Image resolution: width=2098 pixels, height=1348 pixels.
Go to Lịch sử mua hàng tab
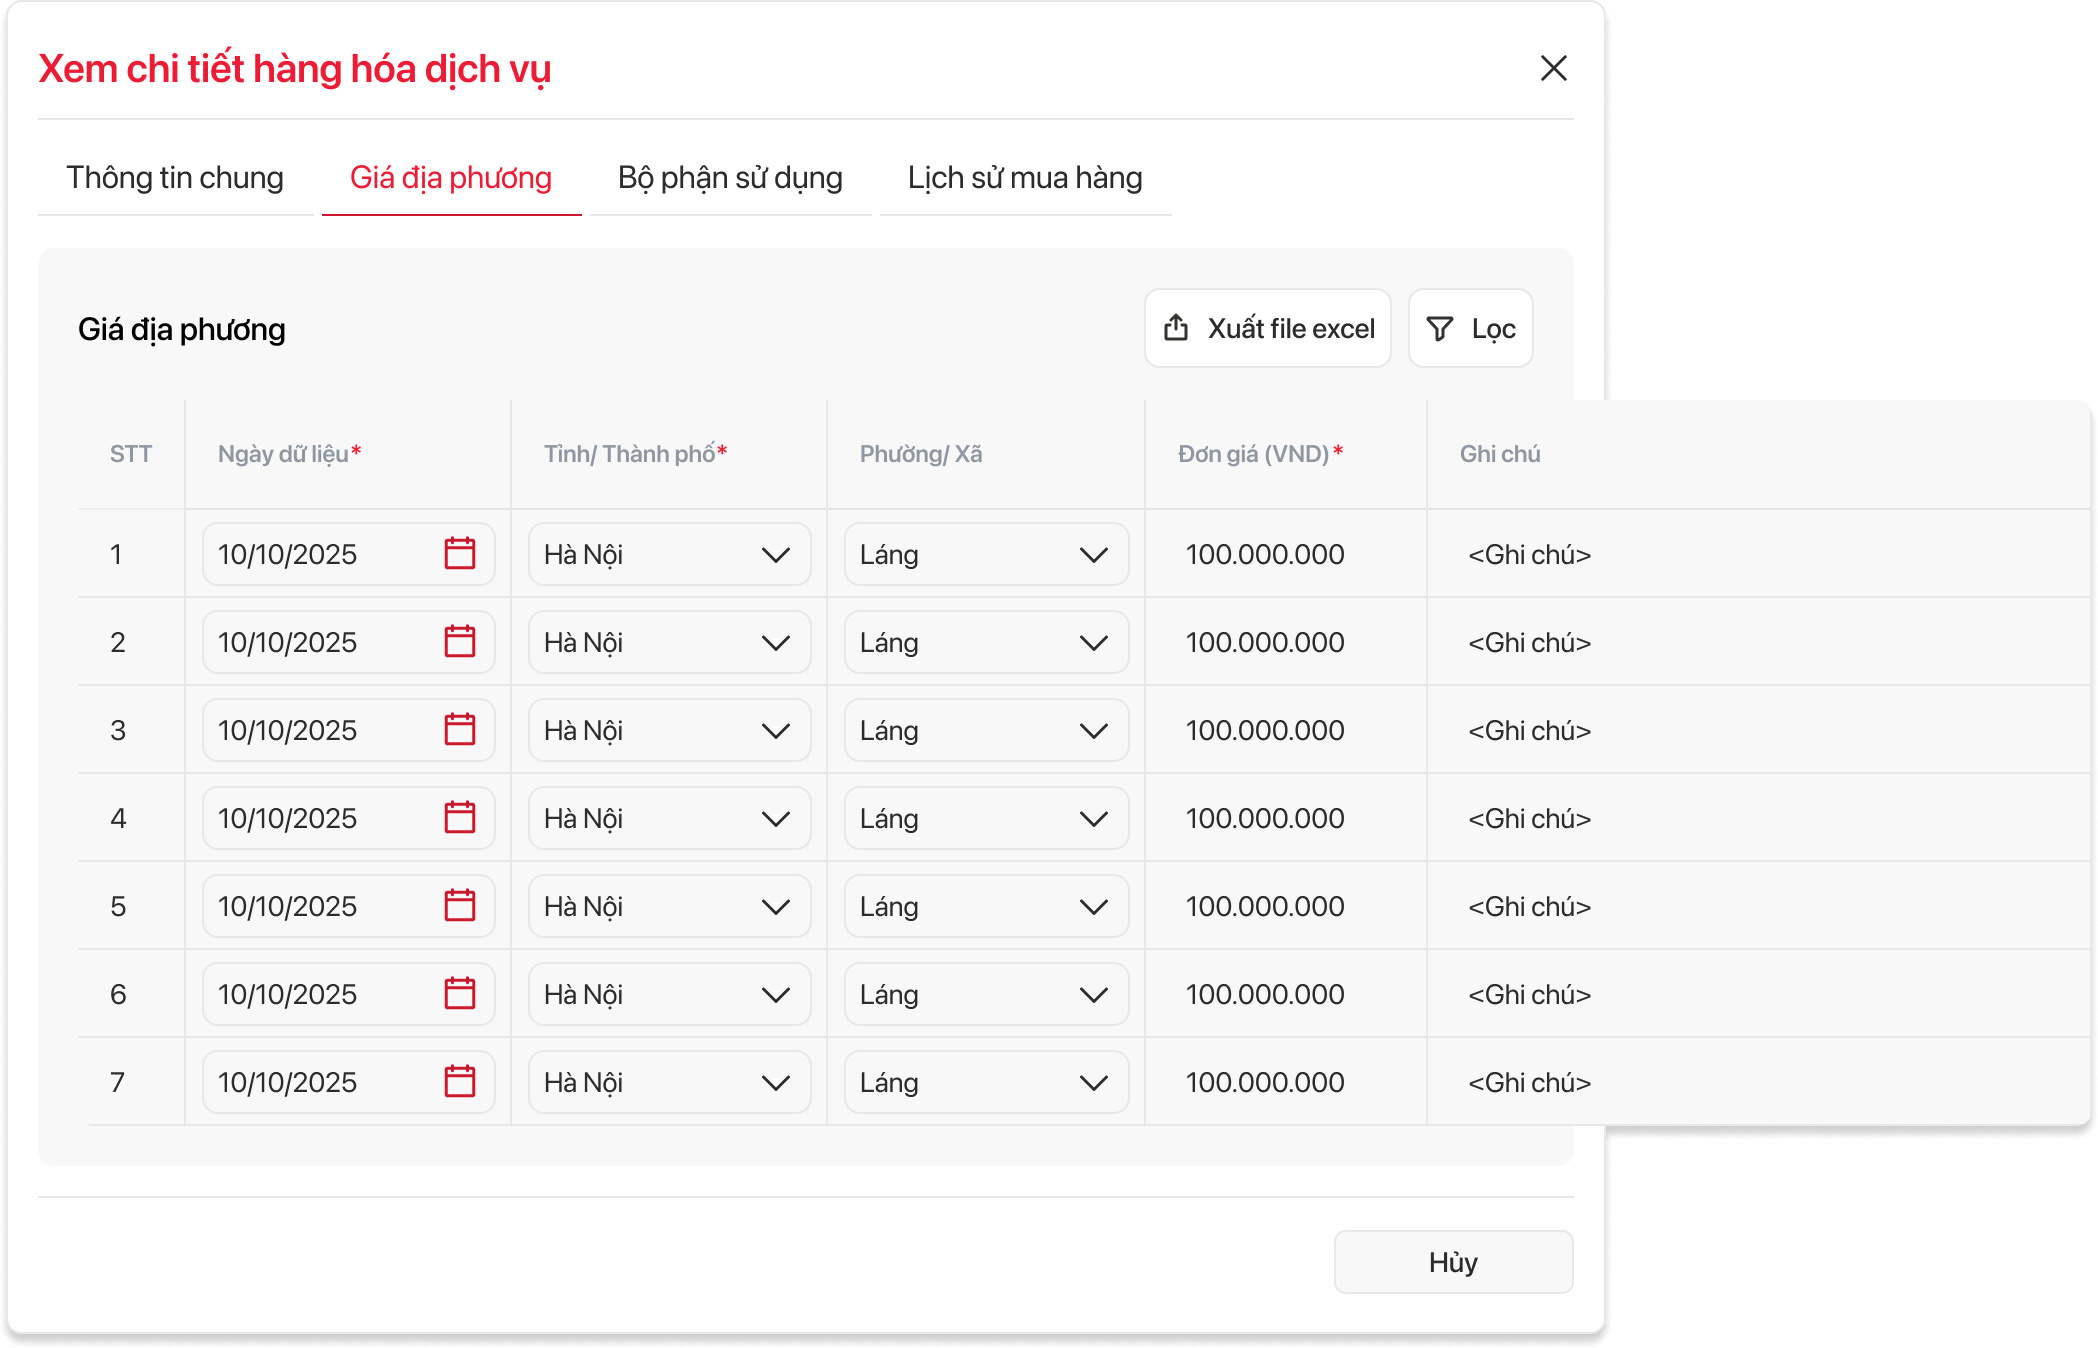point(1025,178)
